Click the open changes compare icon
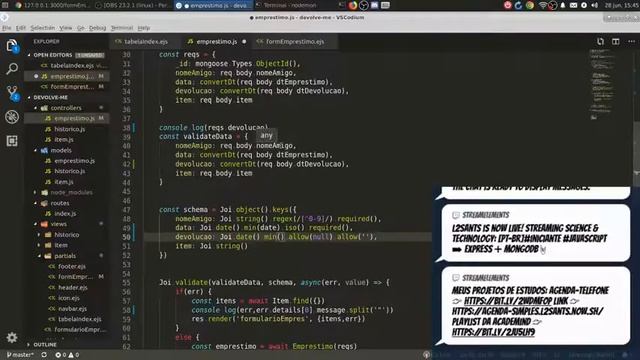The image size is (640, 360). click(x=600, y=41)
